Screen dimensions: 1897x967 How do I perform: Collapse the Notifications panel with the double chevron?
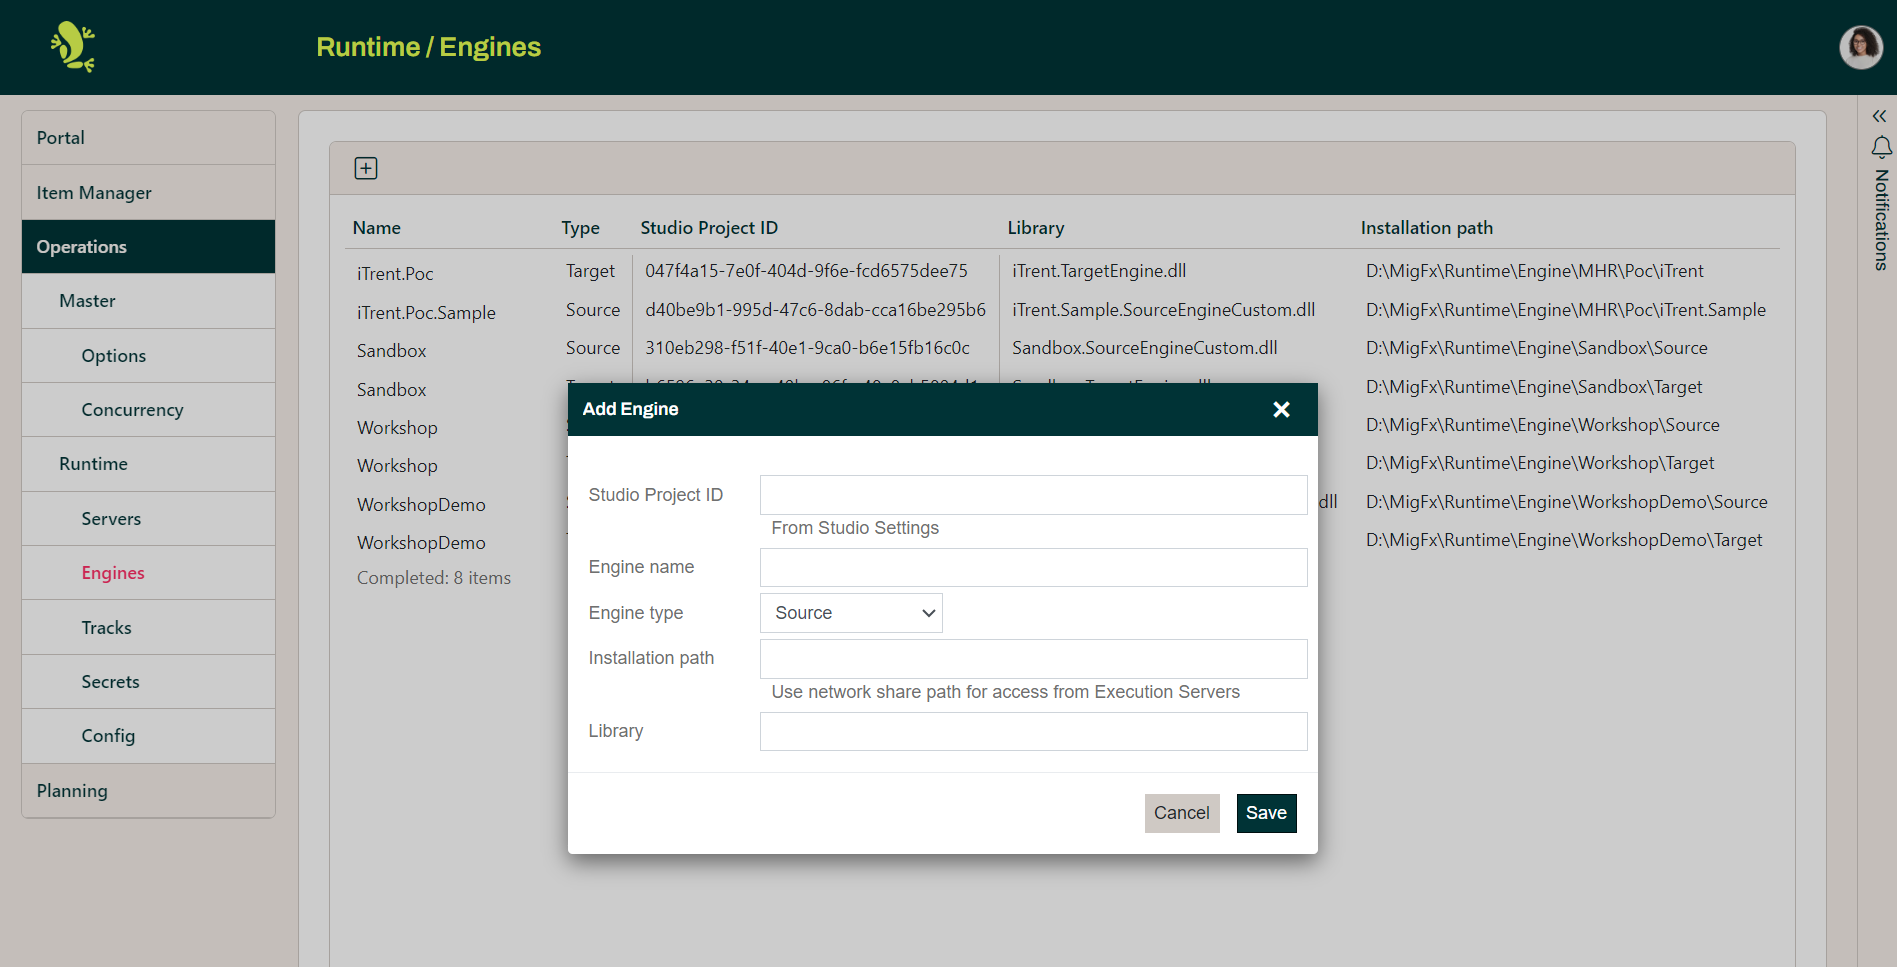click(1877, 116)
